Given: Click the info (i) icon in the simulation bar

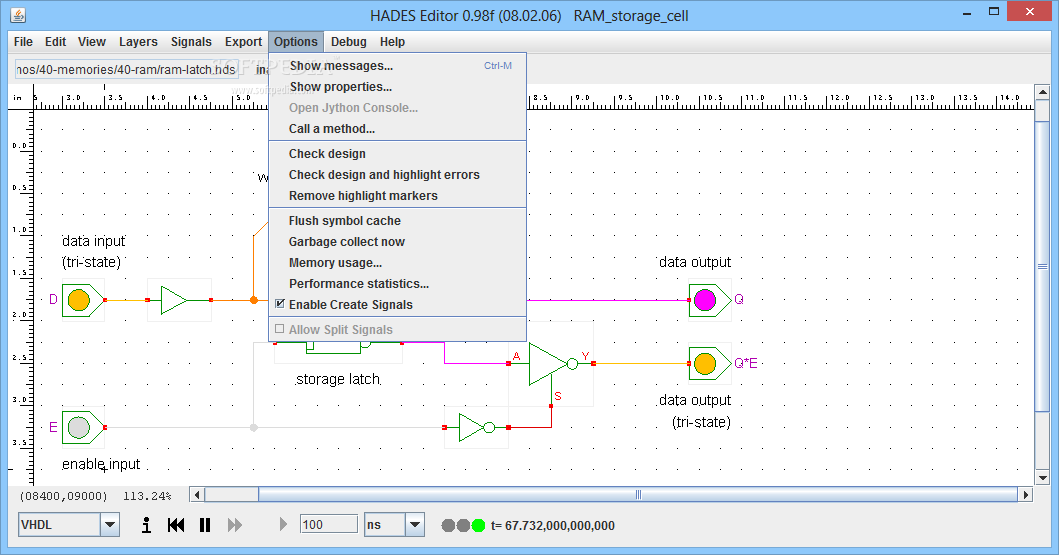Looking at the screenshot, I should tap(146, 525).
